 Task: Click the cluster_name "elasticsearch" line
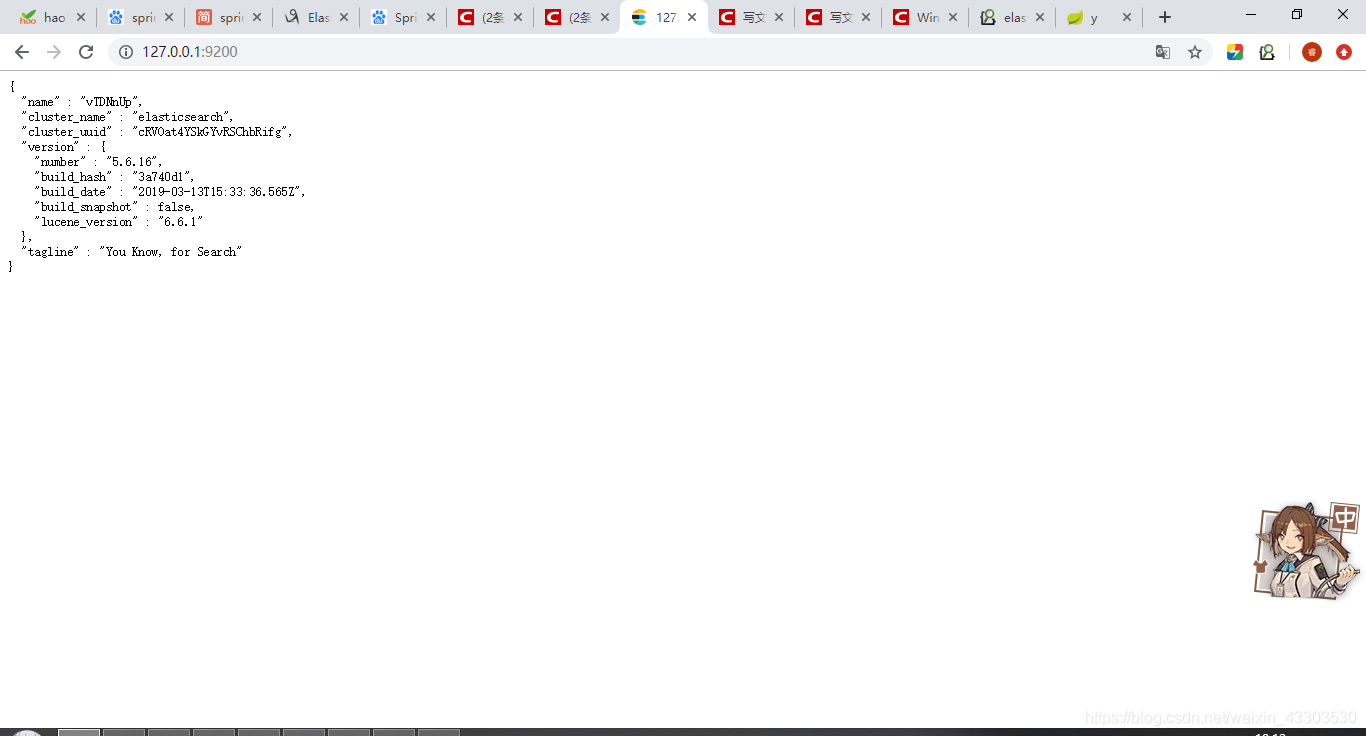coord(127,117)
